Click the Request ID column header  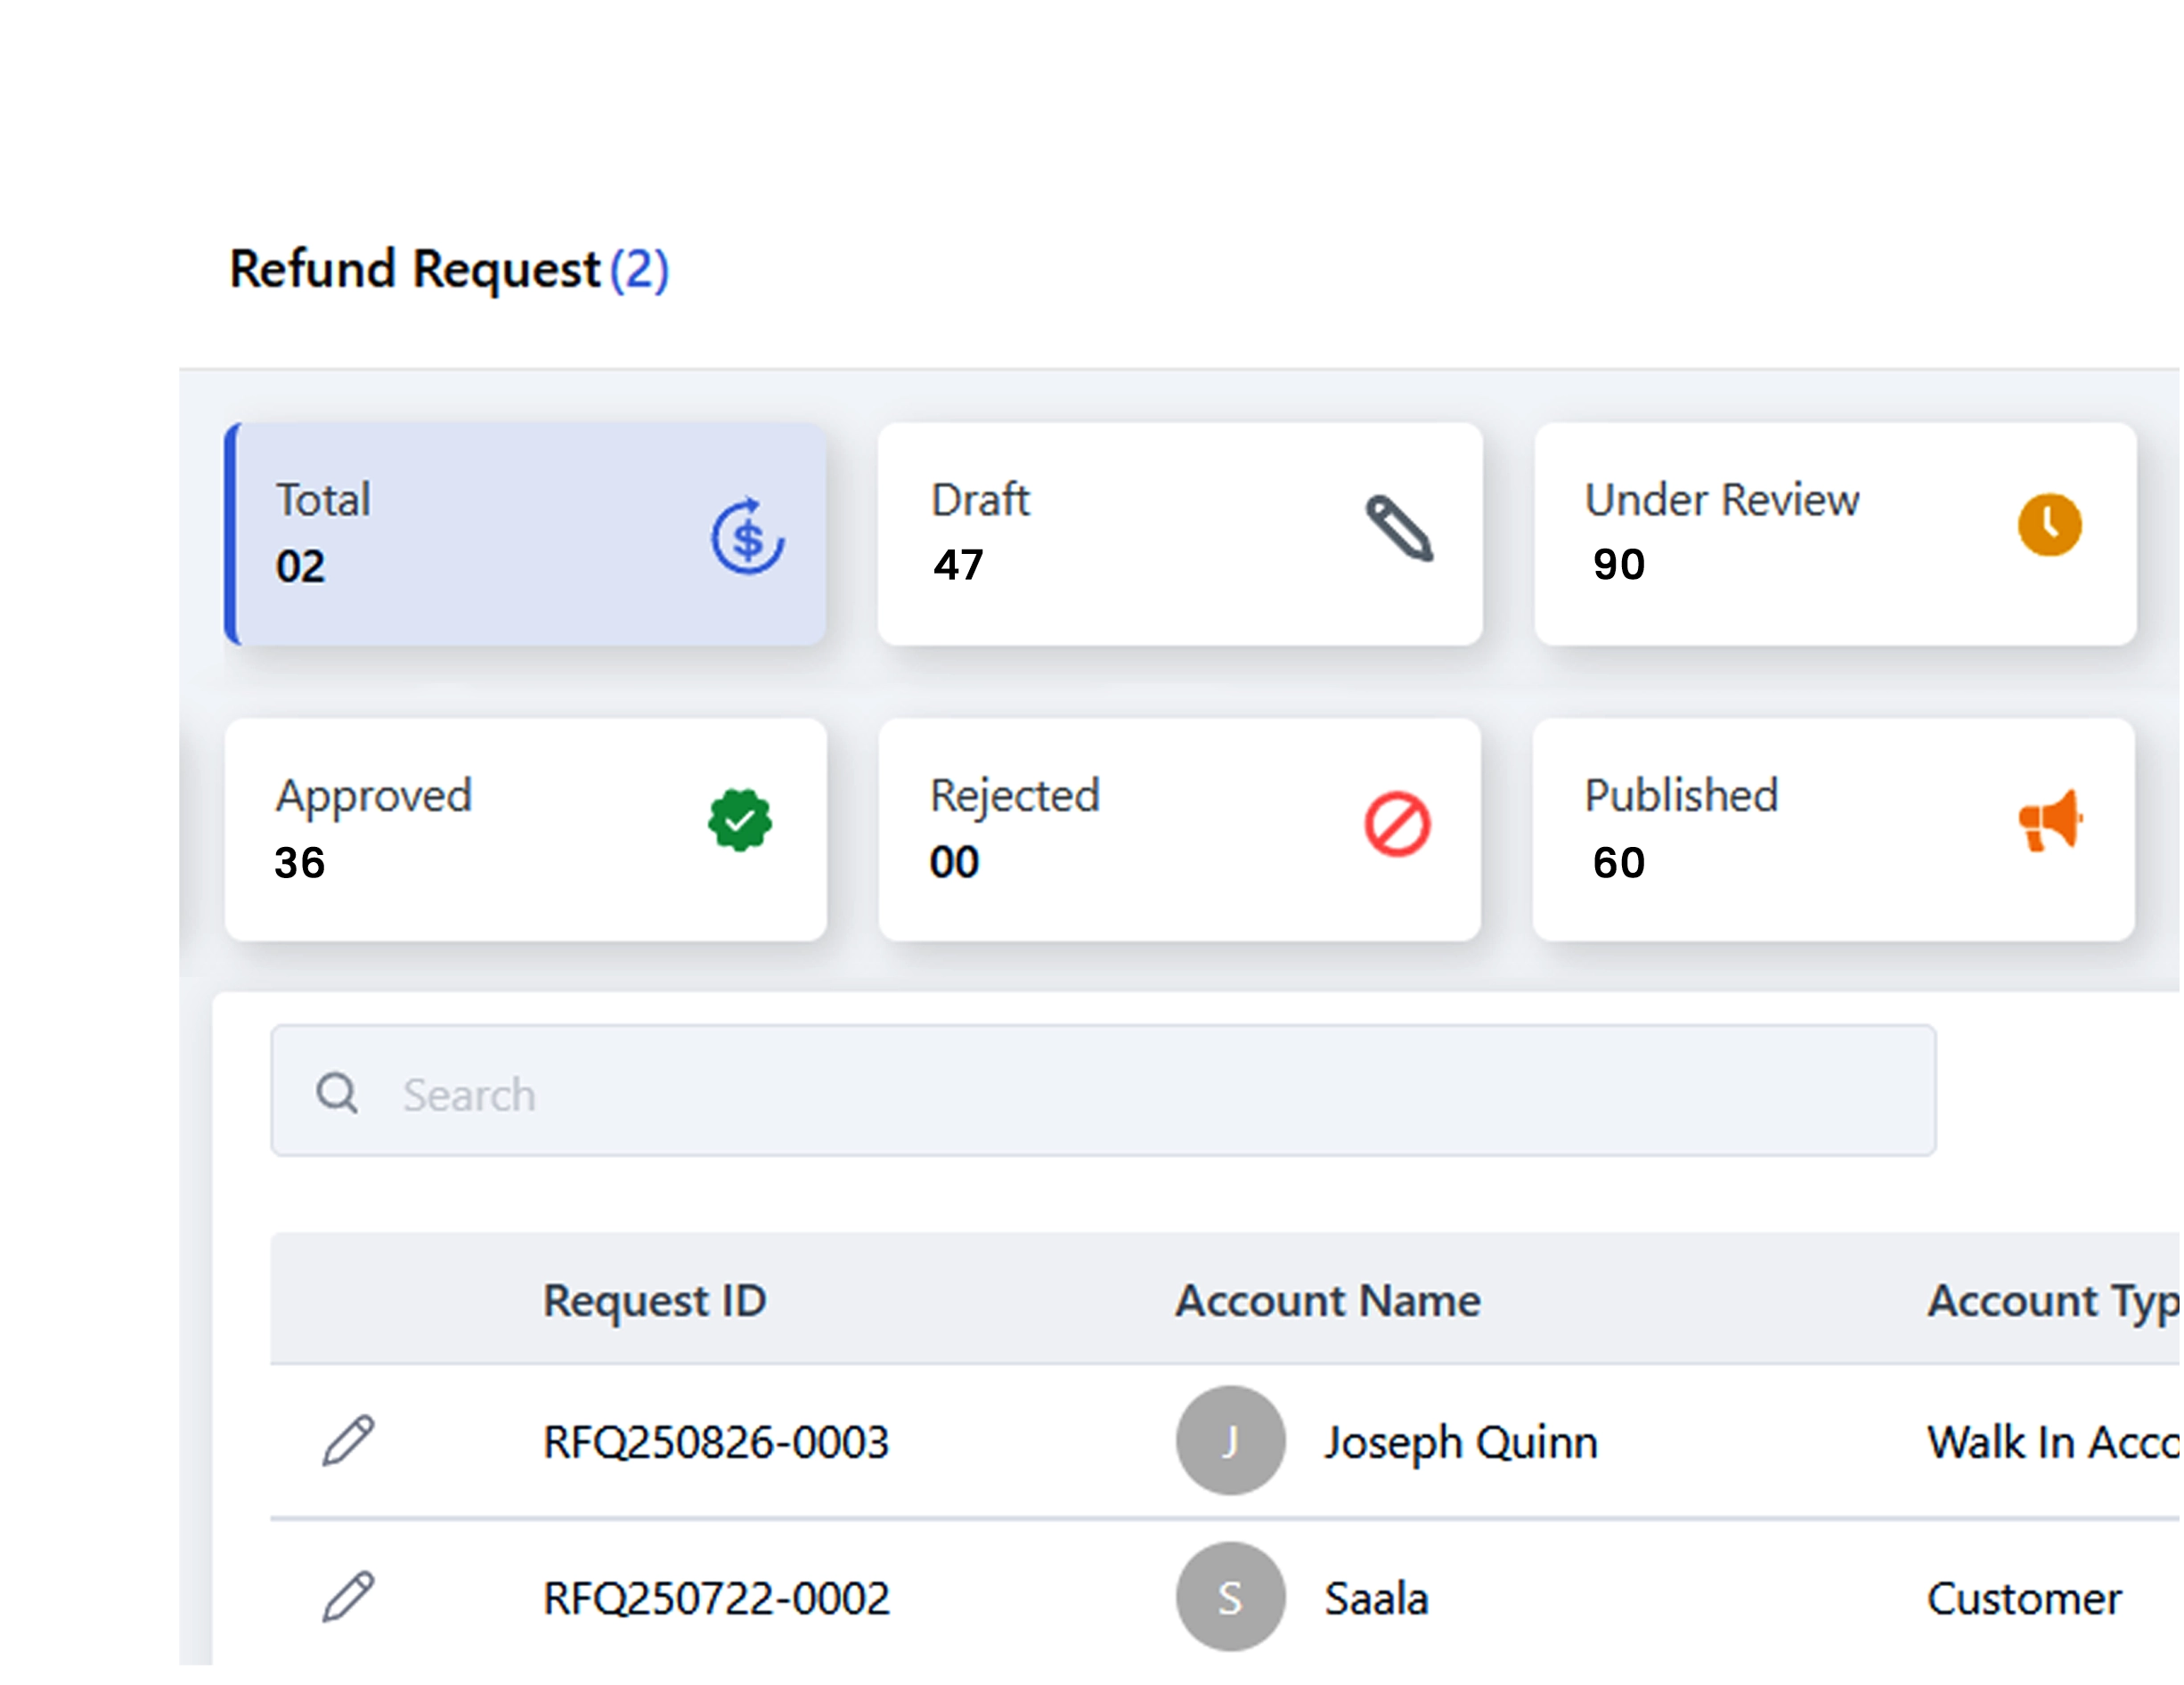click(654, 1300)
